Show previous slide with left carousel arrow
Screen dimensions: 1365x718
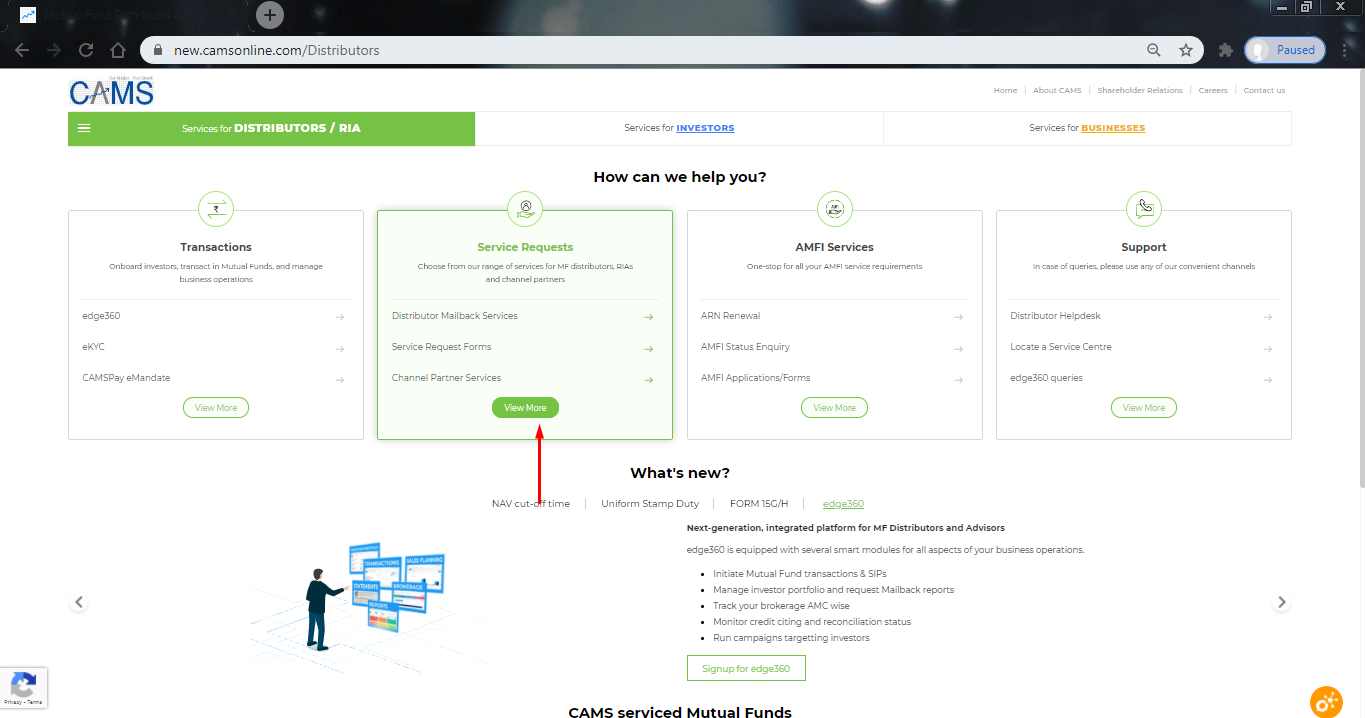tap(79, 602)
